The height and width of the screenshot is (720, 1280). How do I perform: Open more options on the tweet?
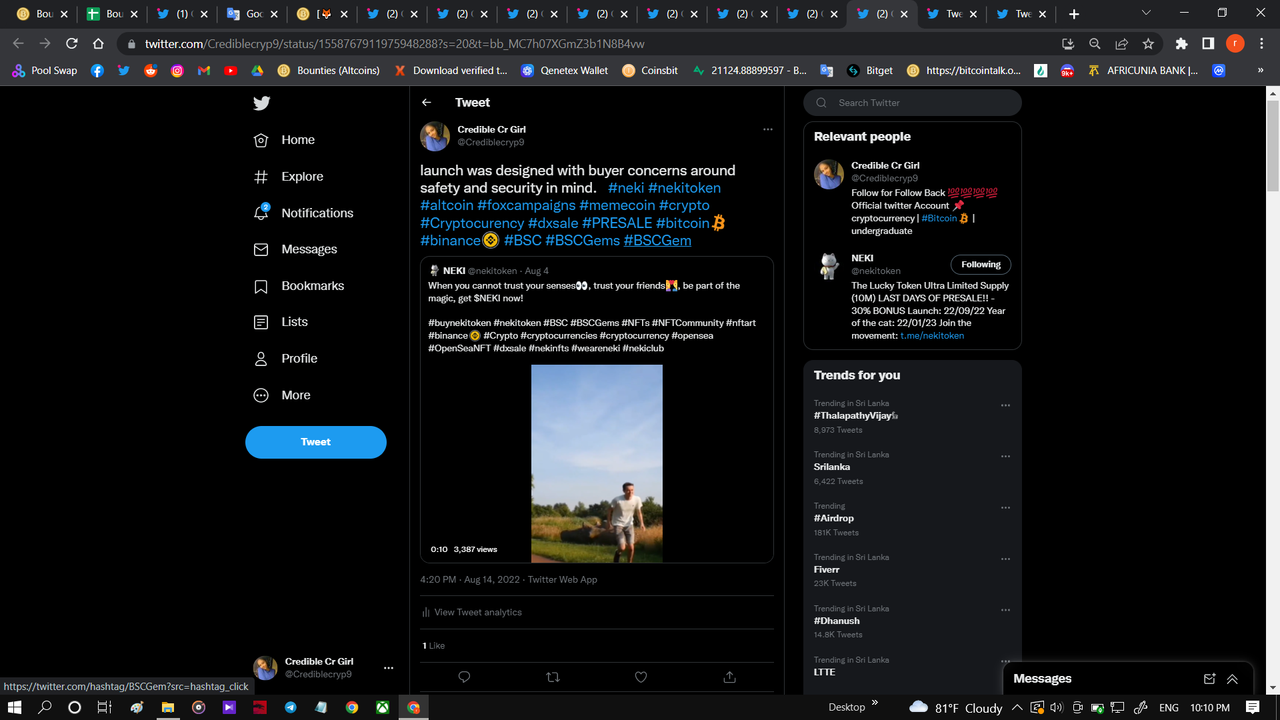coord(768,129)
